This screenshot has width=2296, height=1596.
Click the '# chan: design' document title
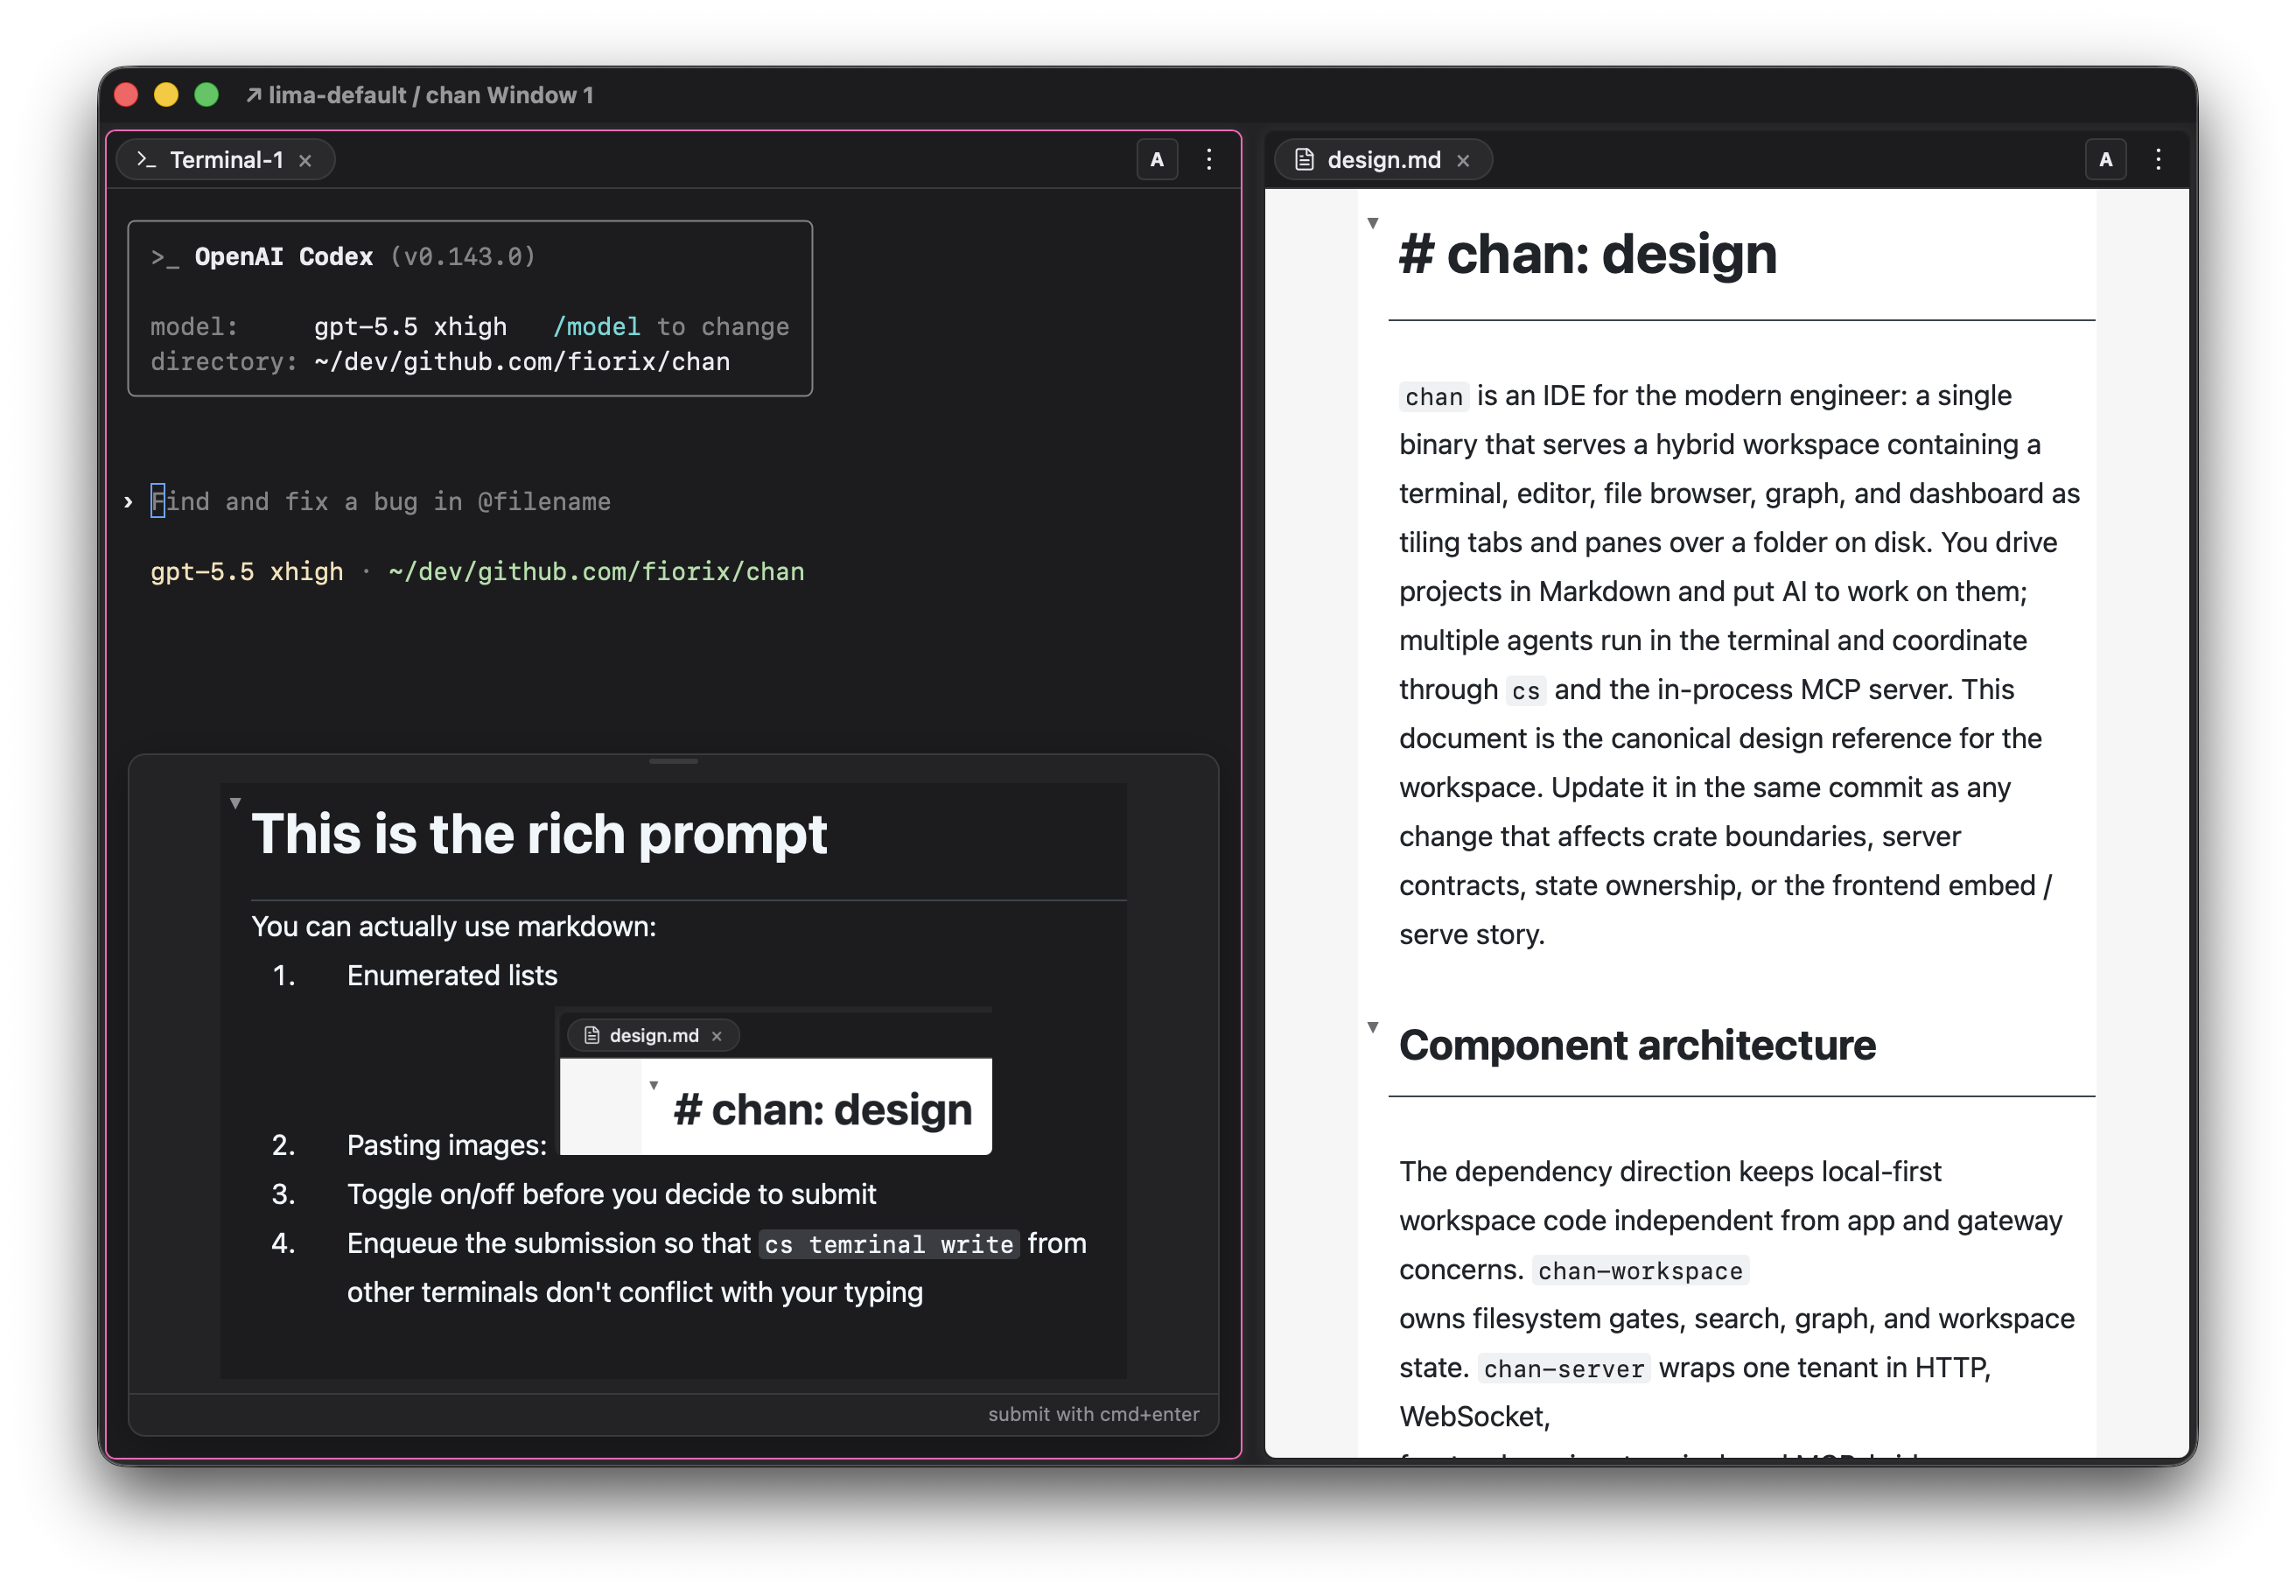[1588, 254]
